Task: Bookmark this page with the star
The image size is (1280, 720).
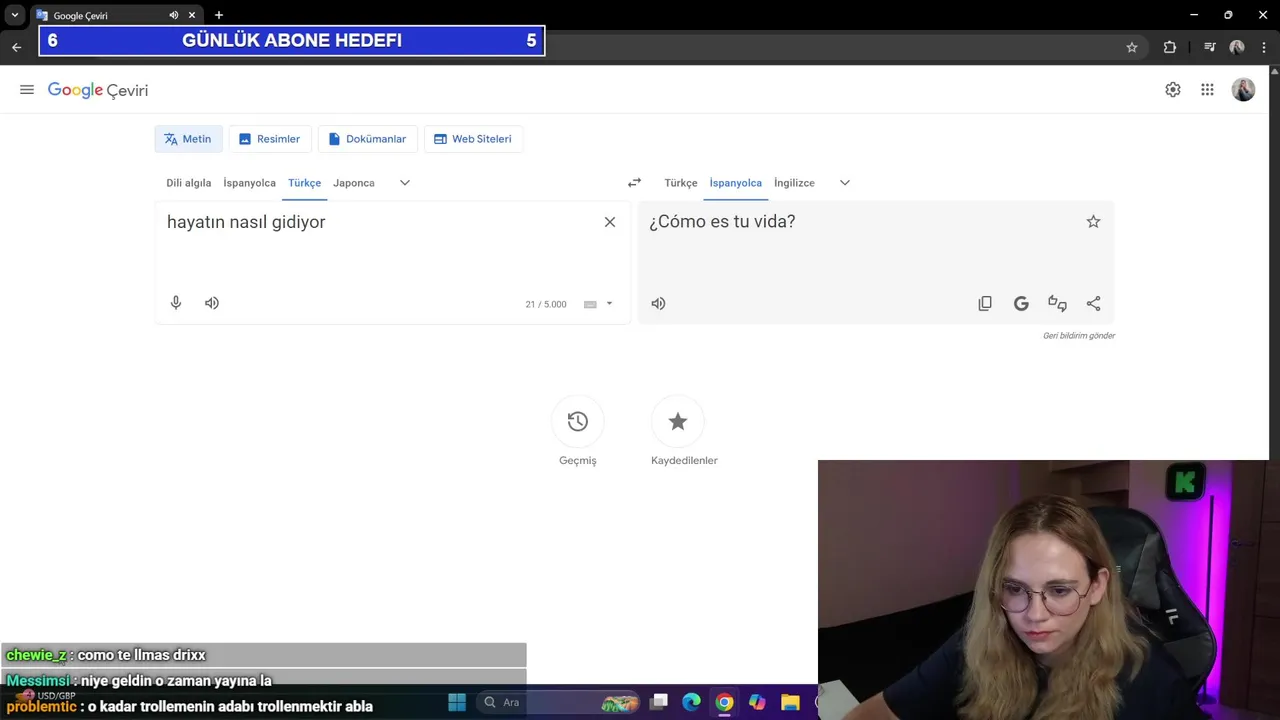Action: point(1132,47)
